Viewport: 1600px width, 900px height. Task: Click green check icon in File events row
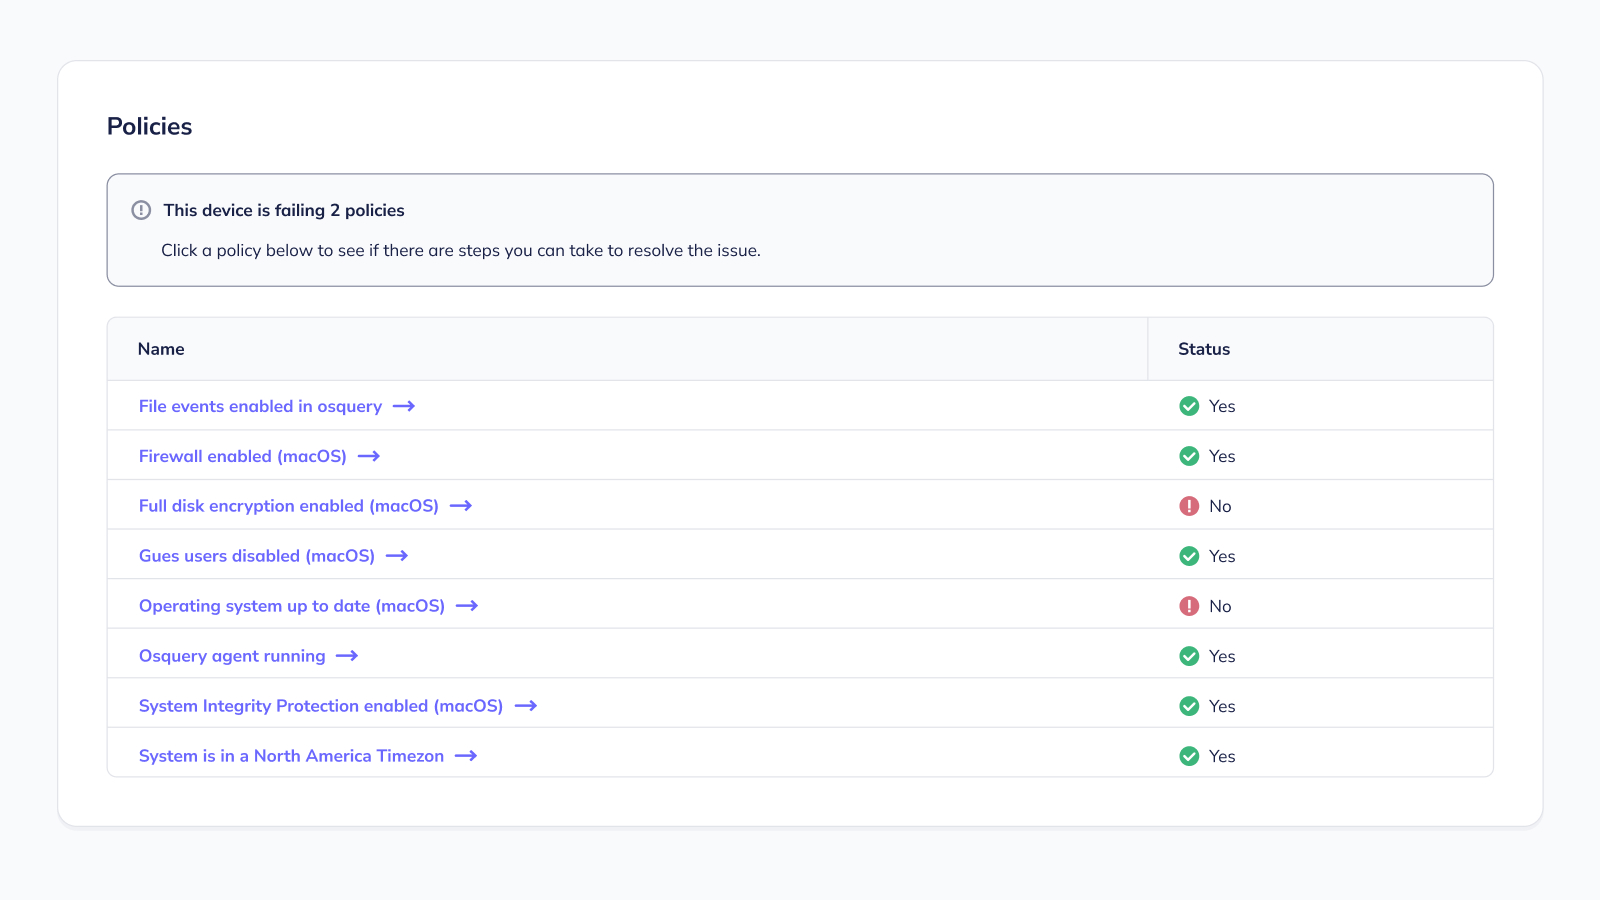(x=1189, y=406)
